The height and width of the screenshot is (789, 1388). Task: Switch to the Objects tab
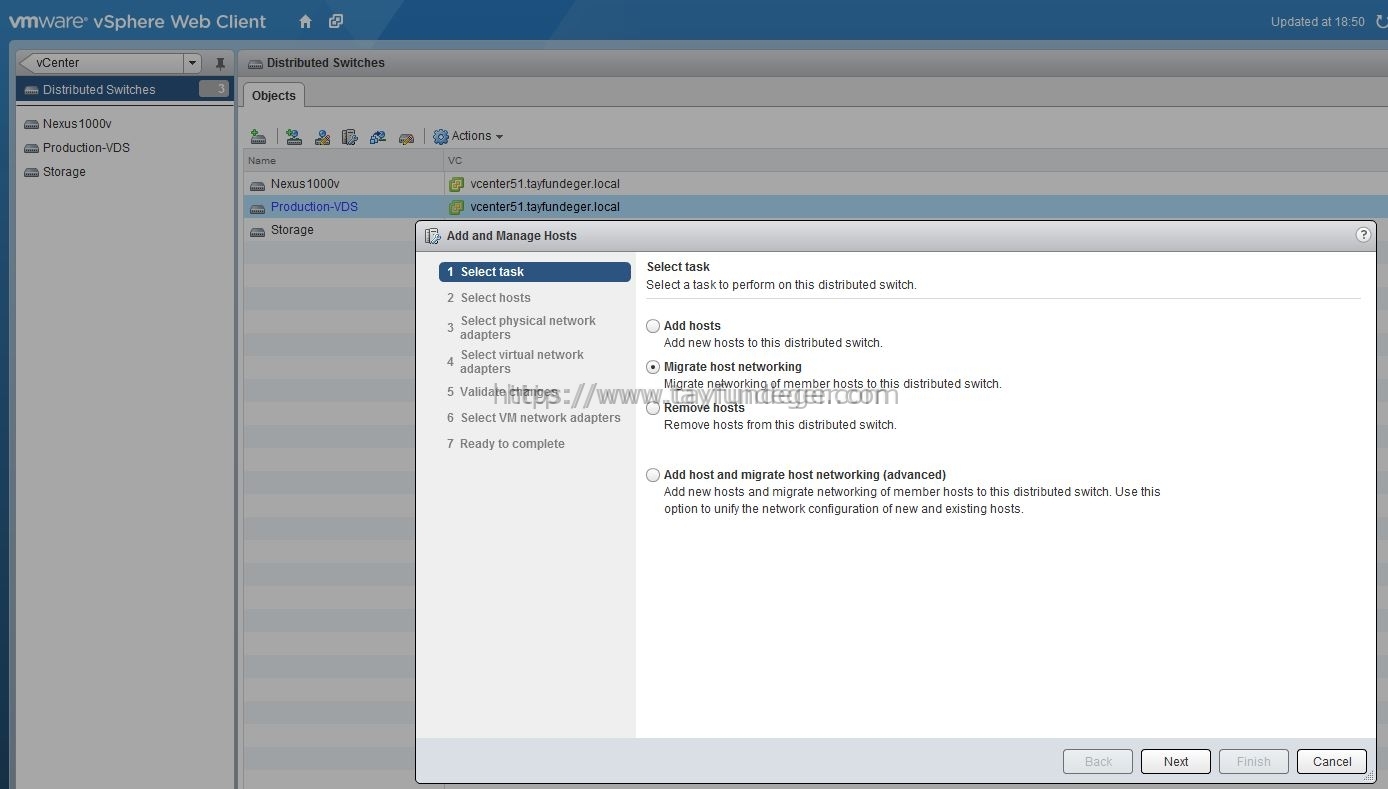274,96
